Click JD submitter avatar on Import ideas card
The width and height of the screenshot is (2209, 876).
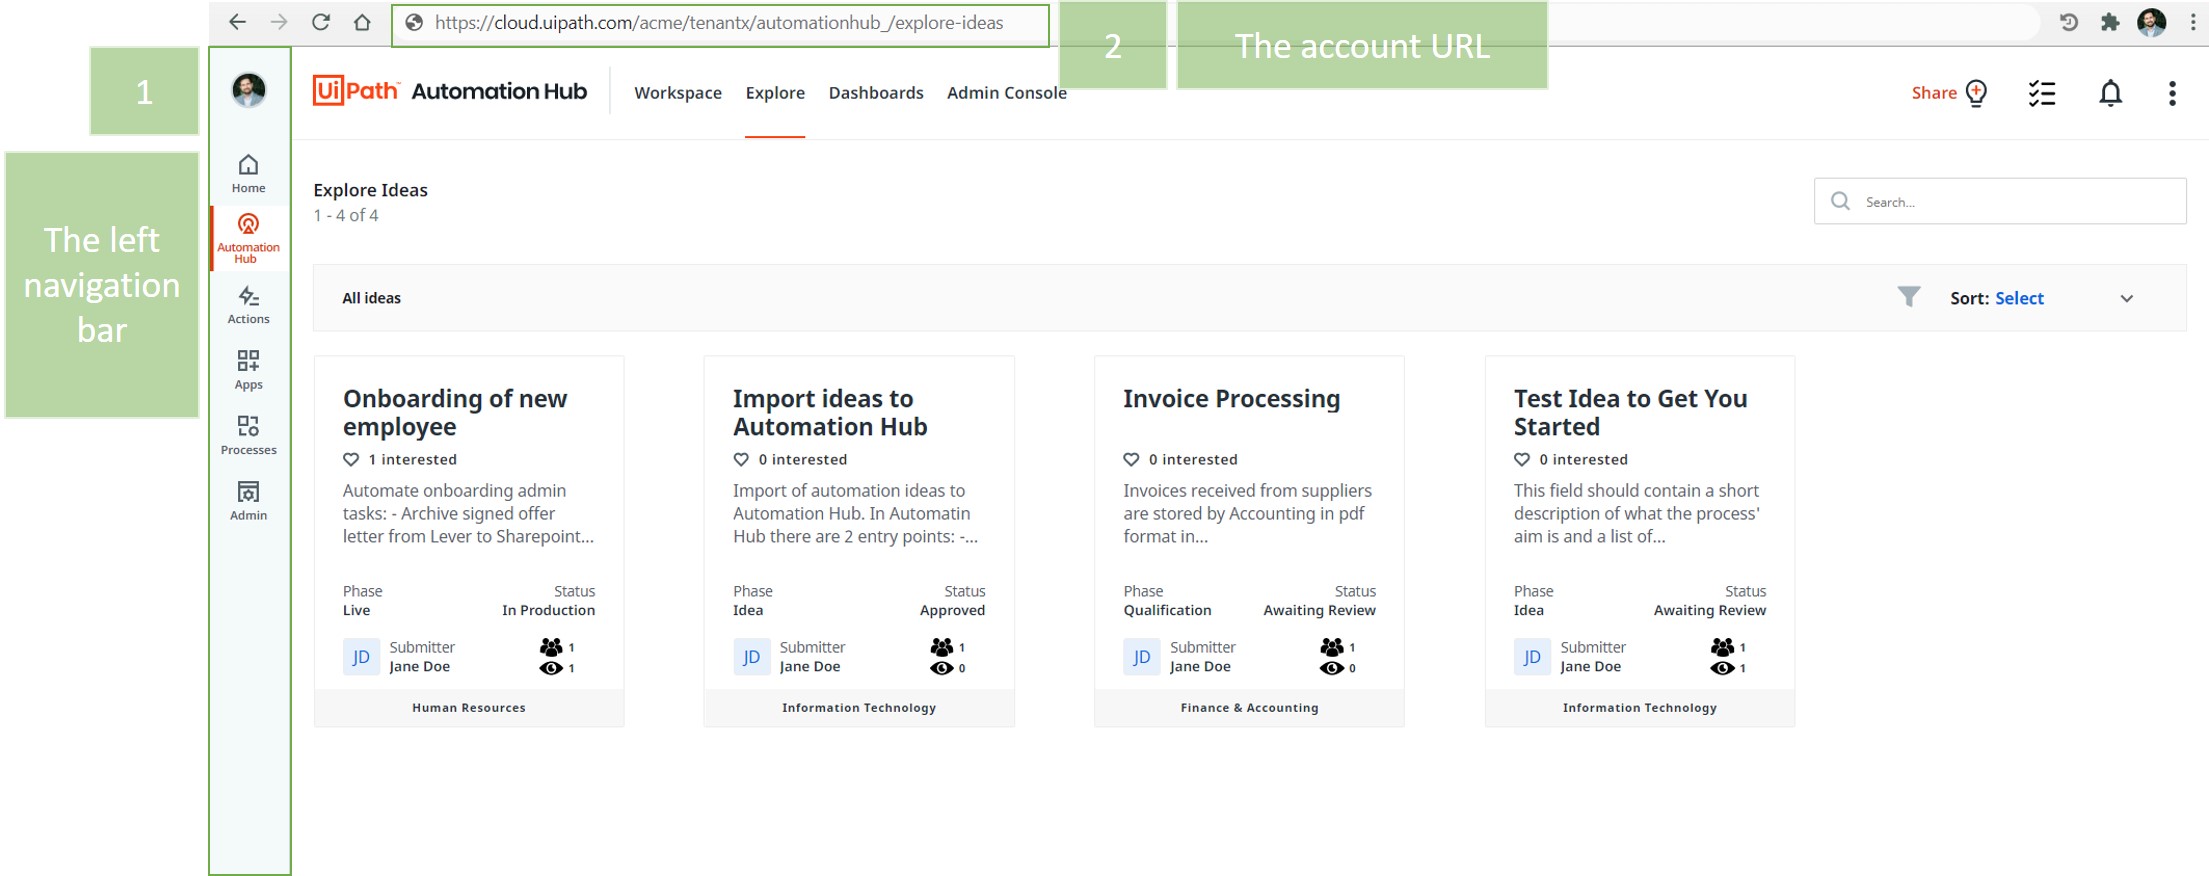pyautogui.click(x=751, y=657)
